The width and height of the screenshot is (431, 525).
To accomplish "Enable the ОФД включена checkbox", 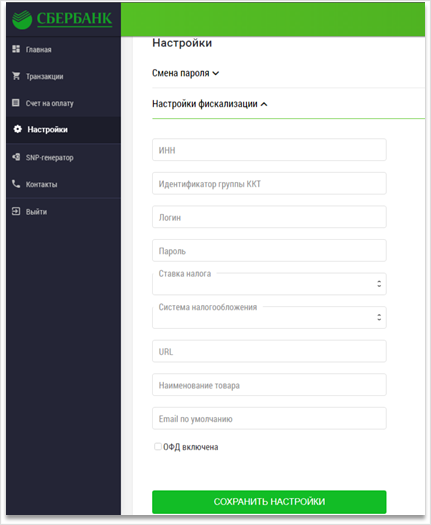I will click(x=157, y=446).
